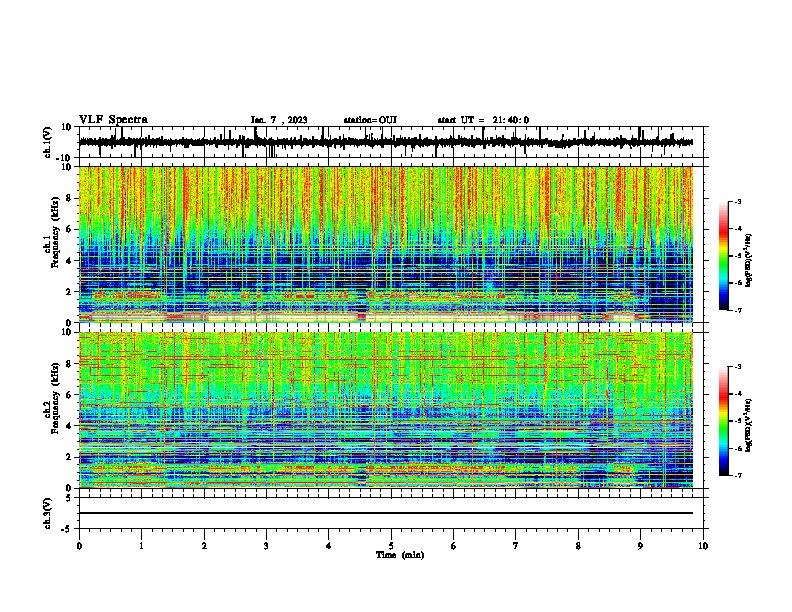Click the '4' tick on the Time axis
This screenshot has width=792, height=612.
click(329, 546)
